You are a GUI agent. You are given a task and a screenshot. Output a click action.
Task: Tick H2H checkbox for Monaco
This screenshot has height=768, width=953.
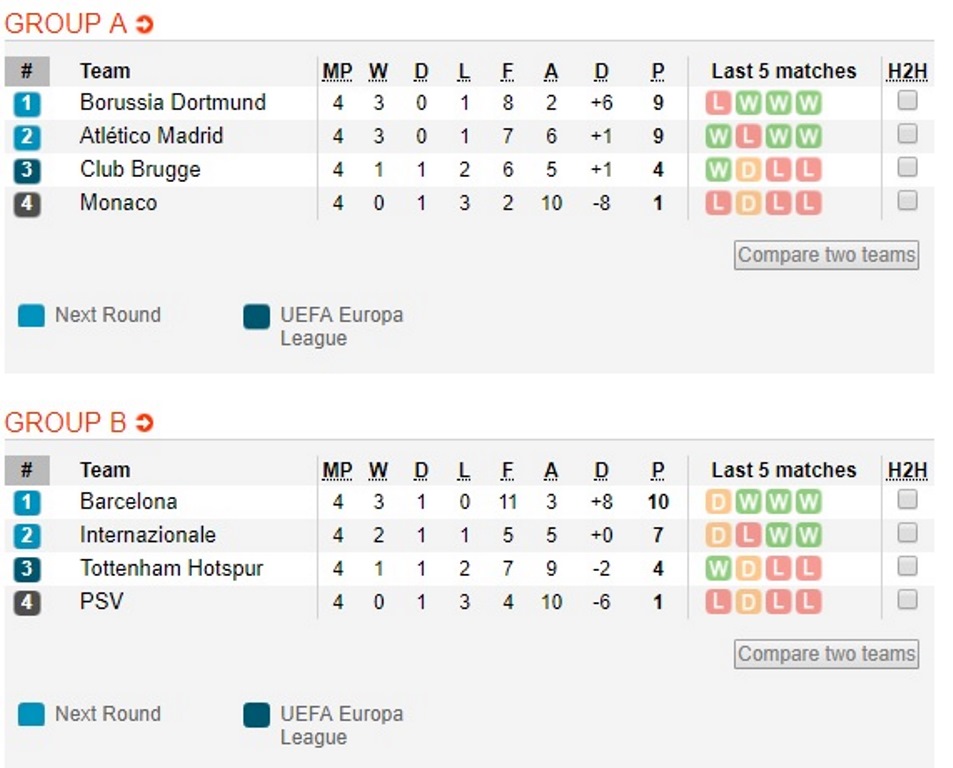pyautogui.click(x=907, y=201)
